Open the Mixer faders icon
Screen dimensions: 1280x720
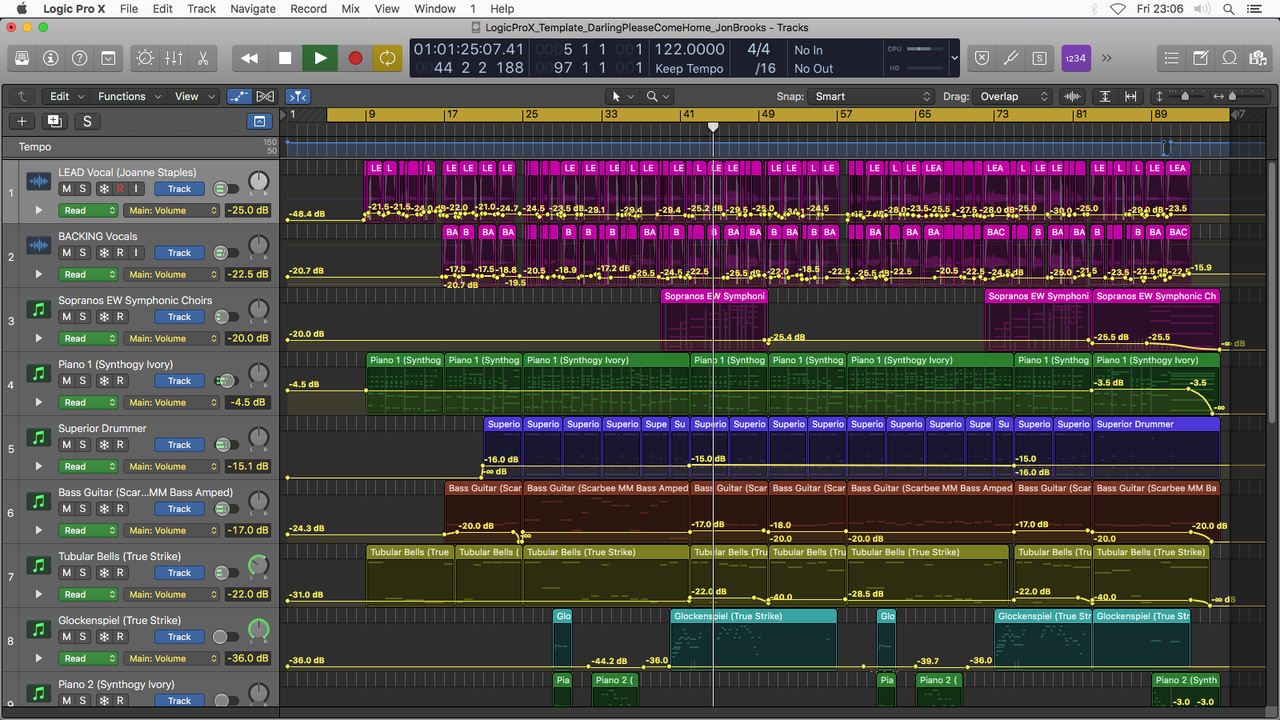tap(174, 58)
